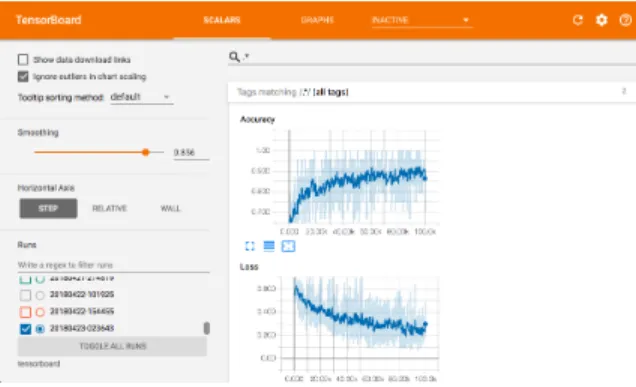
Task: Click the tag search magnifier icon
Action: (234, 56)
